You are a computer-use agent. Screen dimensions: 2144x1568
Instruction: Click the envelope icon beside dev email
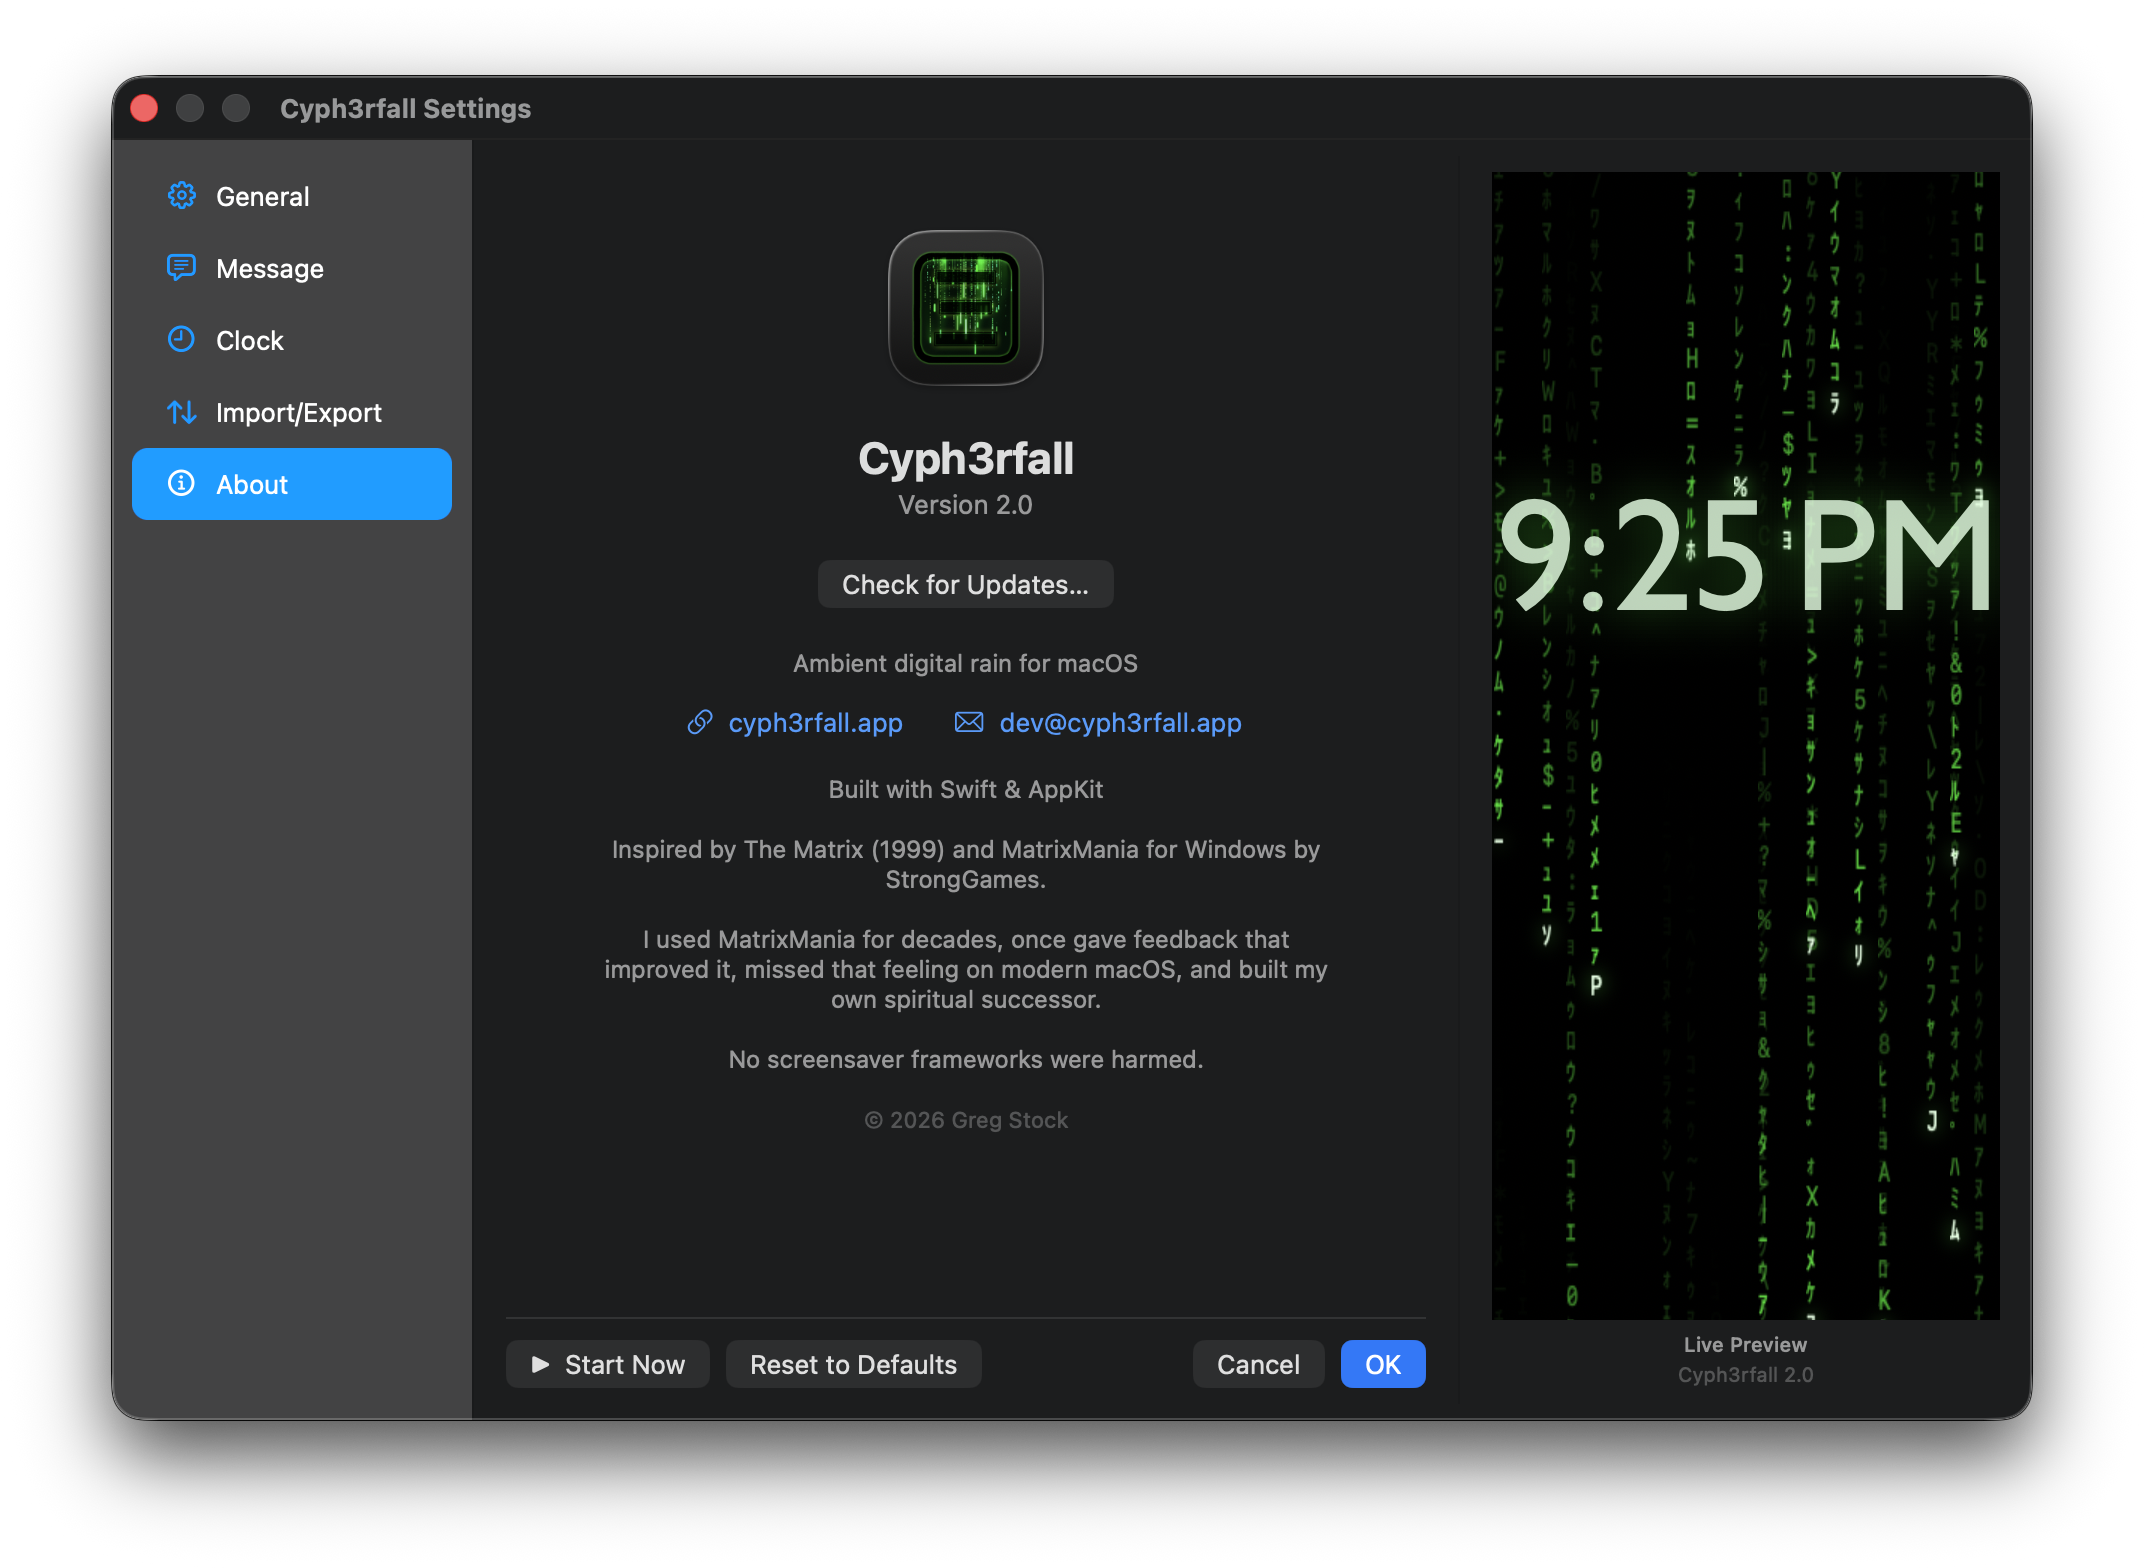pos(969,722)
